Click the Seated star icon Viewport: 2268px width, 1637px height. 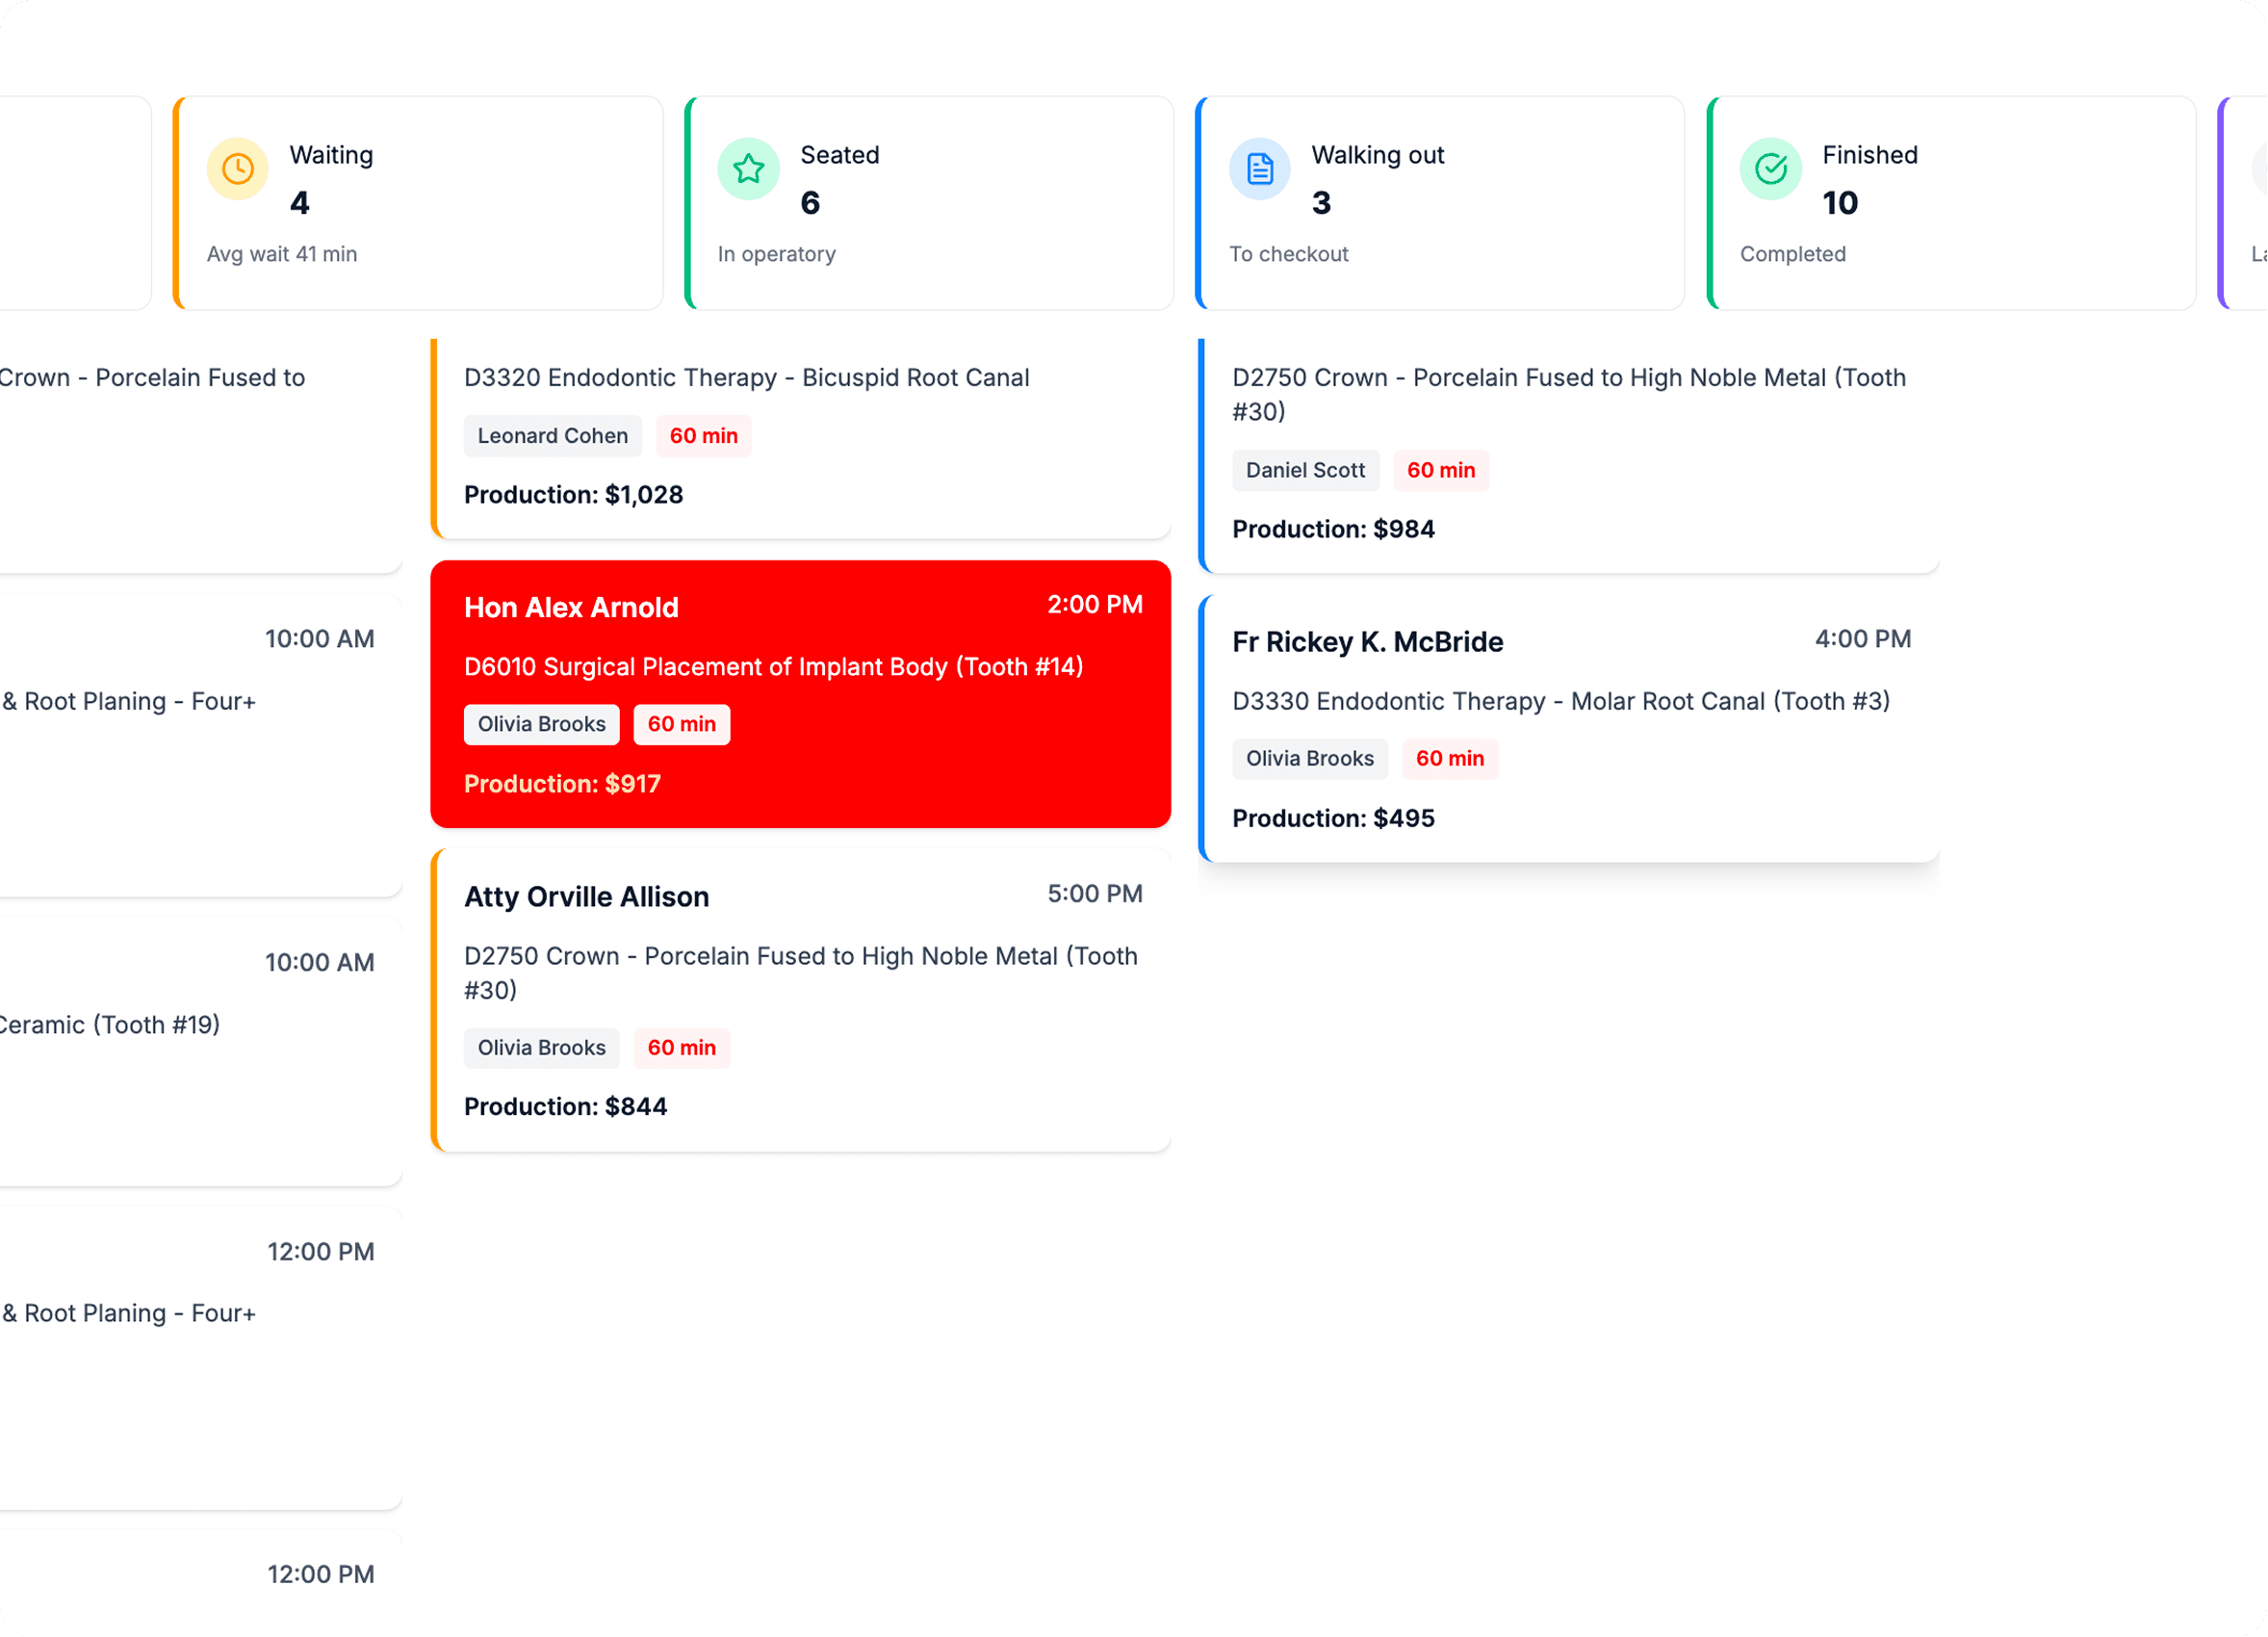[748, 169]
